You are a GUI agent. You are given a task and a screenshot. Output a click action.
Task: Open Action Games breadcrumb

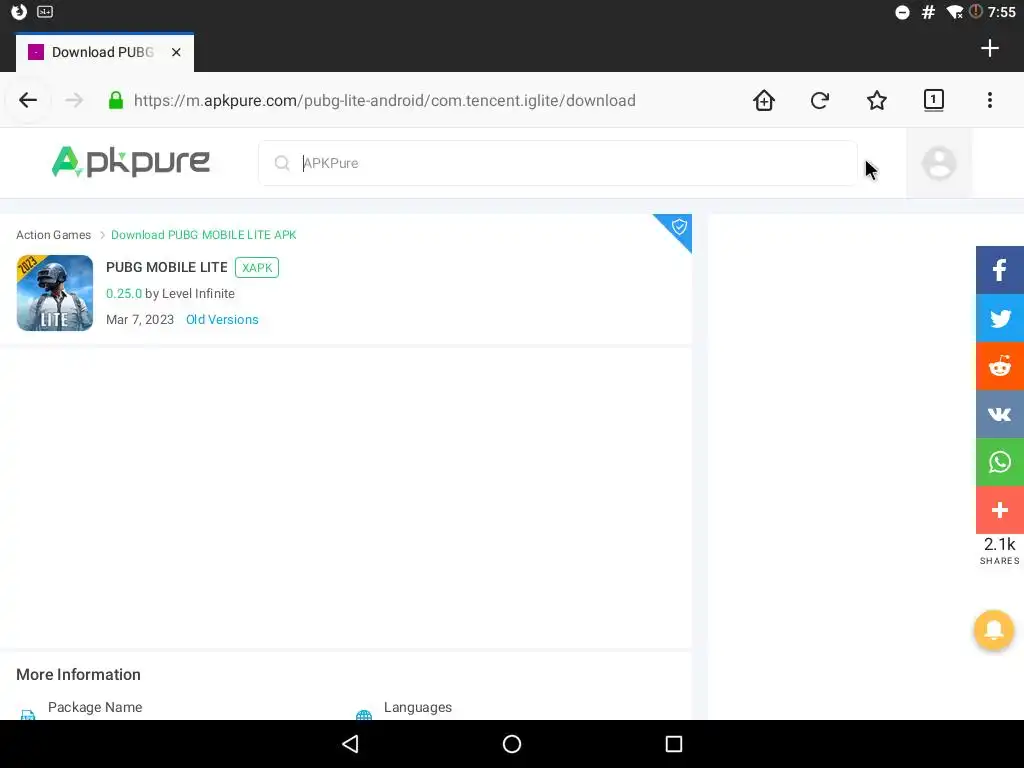coord(54,234)
